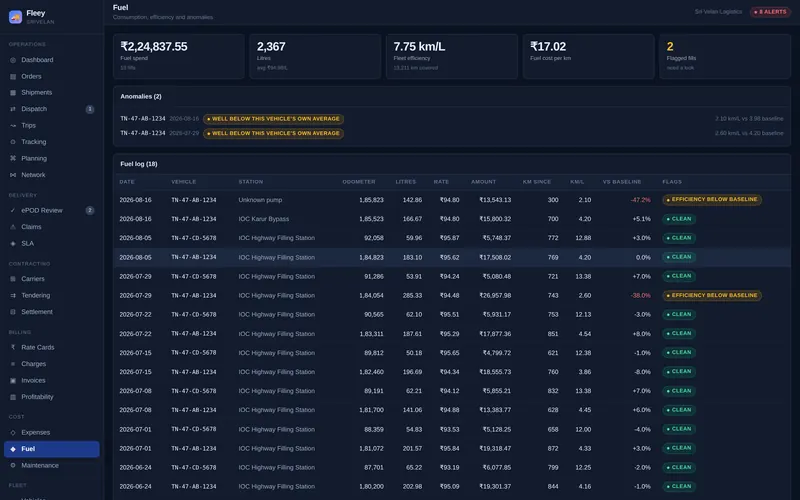This screenshot has width=800, height=500.
Task: Click the -38.0% baseline value
Action: tap(640, 295)
